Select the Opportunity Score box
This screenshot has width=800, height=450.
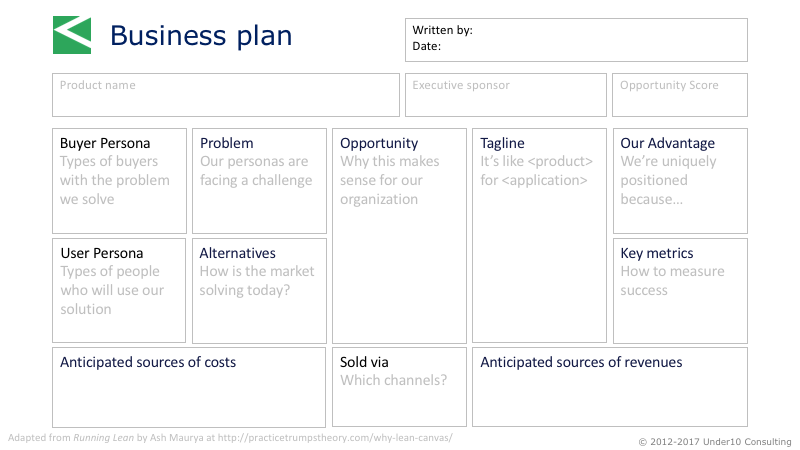[680, 95]
